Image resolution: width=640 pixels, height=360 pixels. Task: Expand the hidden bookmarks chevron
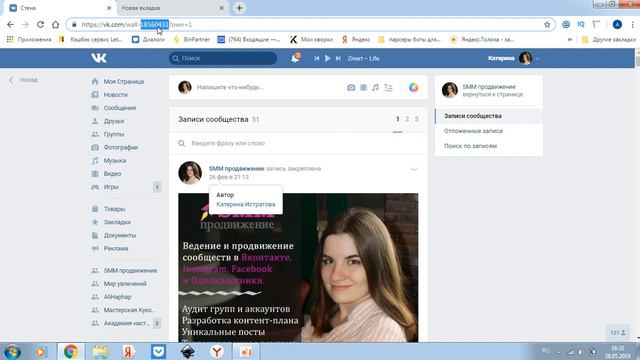[570, 40]
